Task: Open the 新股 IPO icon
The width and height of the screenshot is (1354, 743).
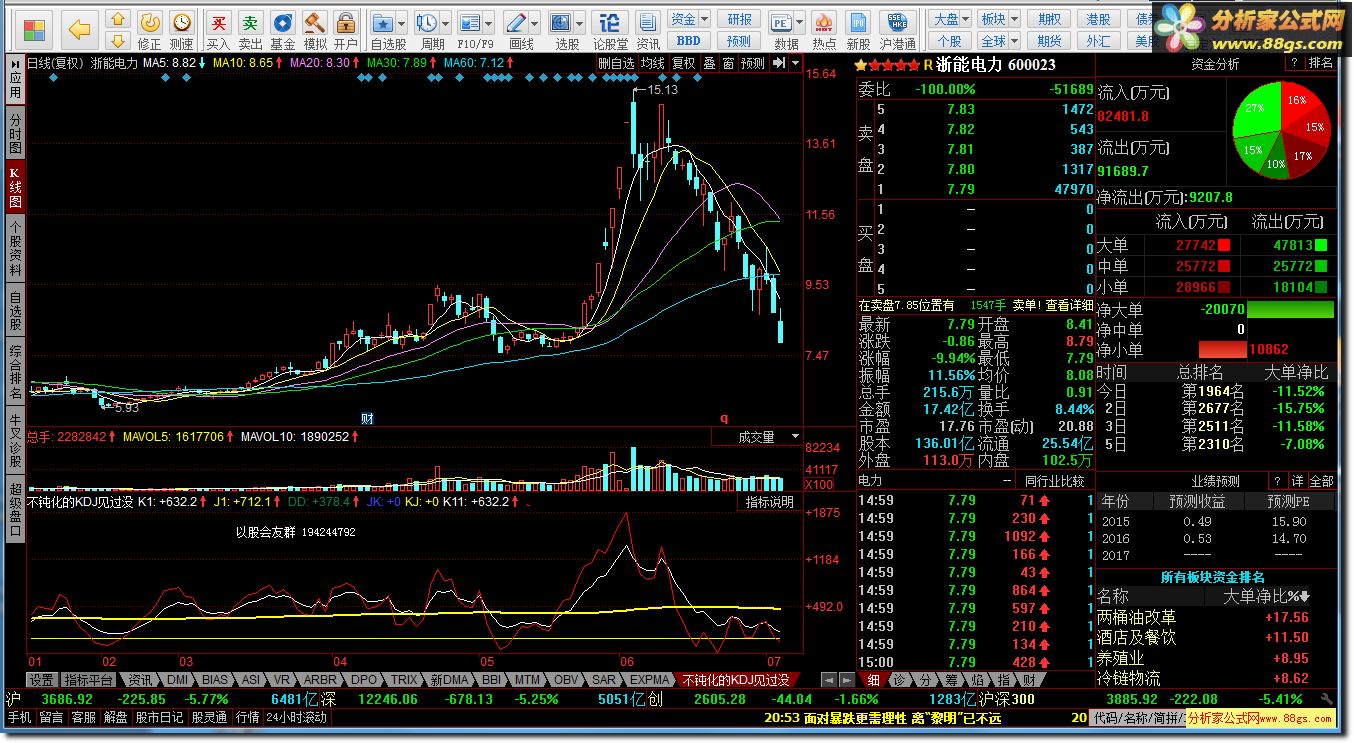Action: (858, 29)
